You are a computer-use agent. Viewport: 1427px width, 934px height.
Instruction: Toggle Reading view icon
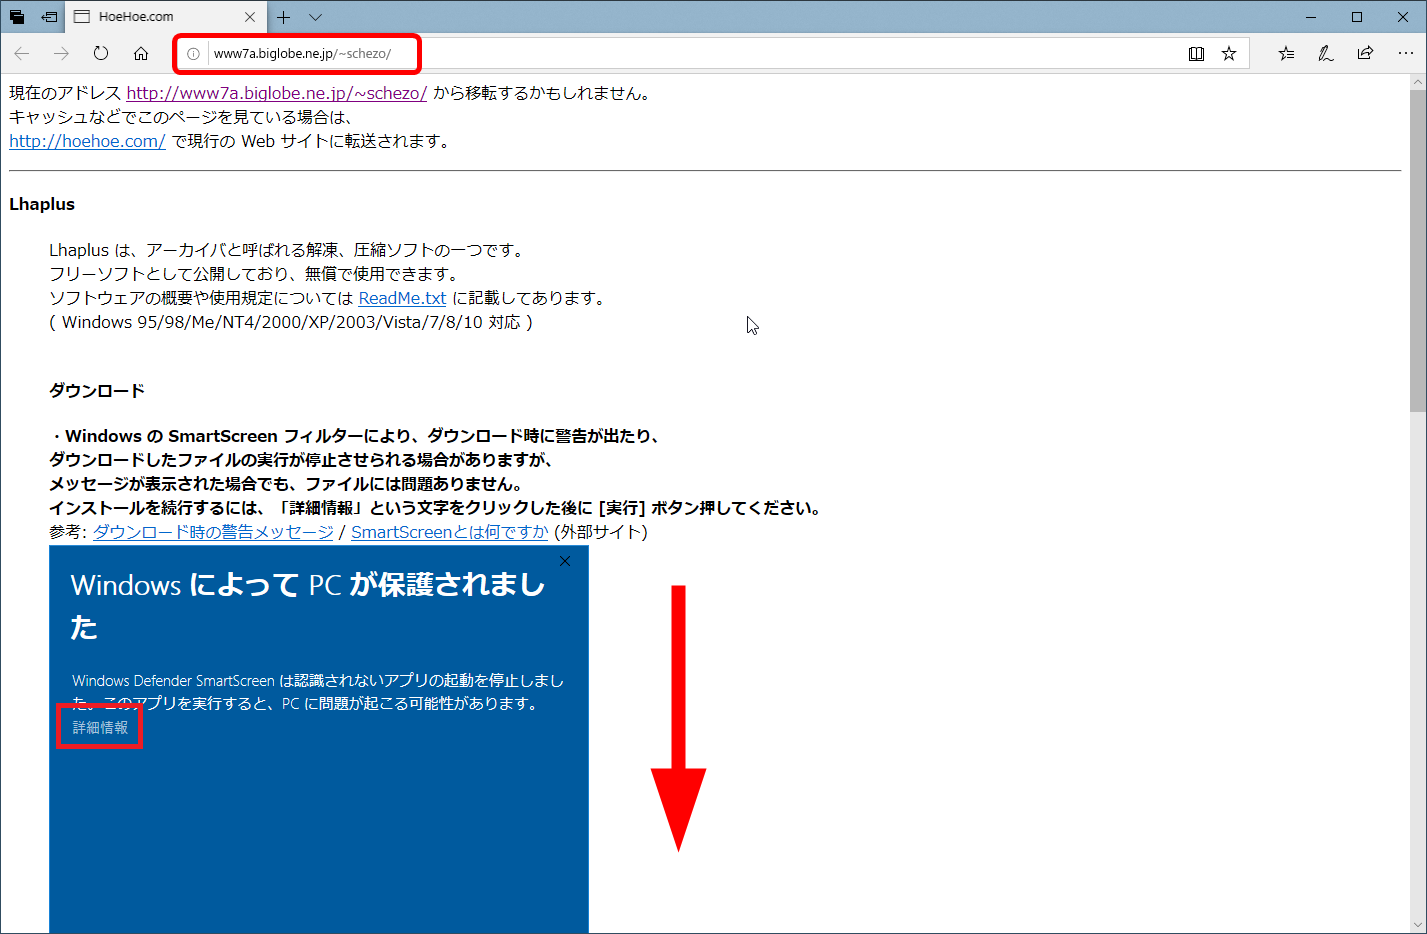(x=1196, y=54)
